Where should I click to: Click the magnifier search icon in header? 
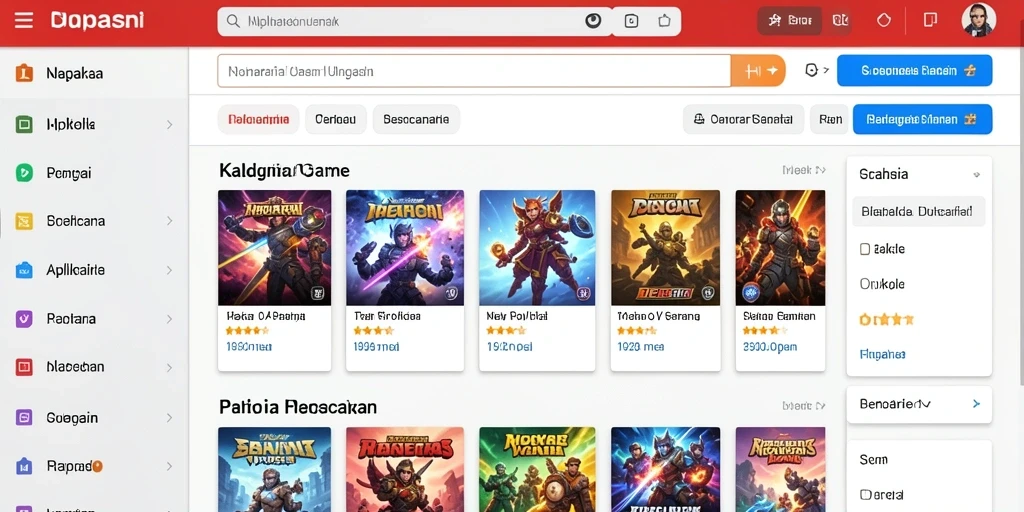[232, 22]
